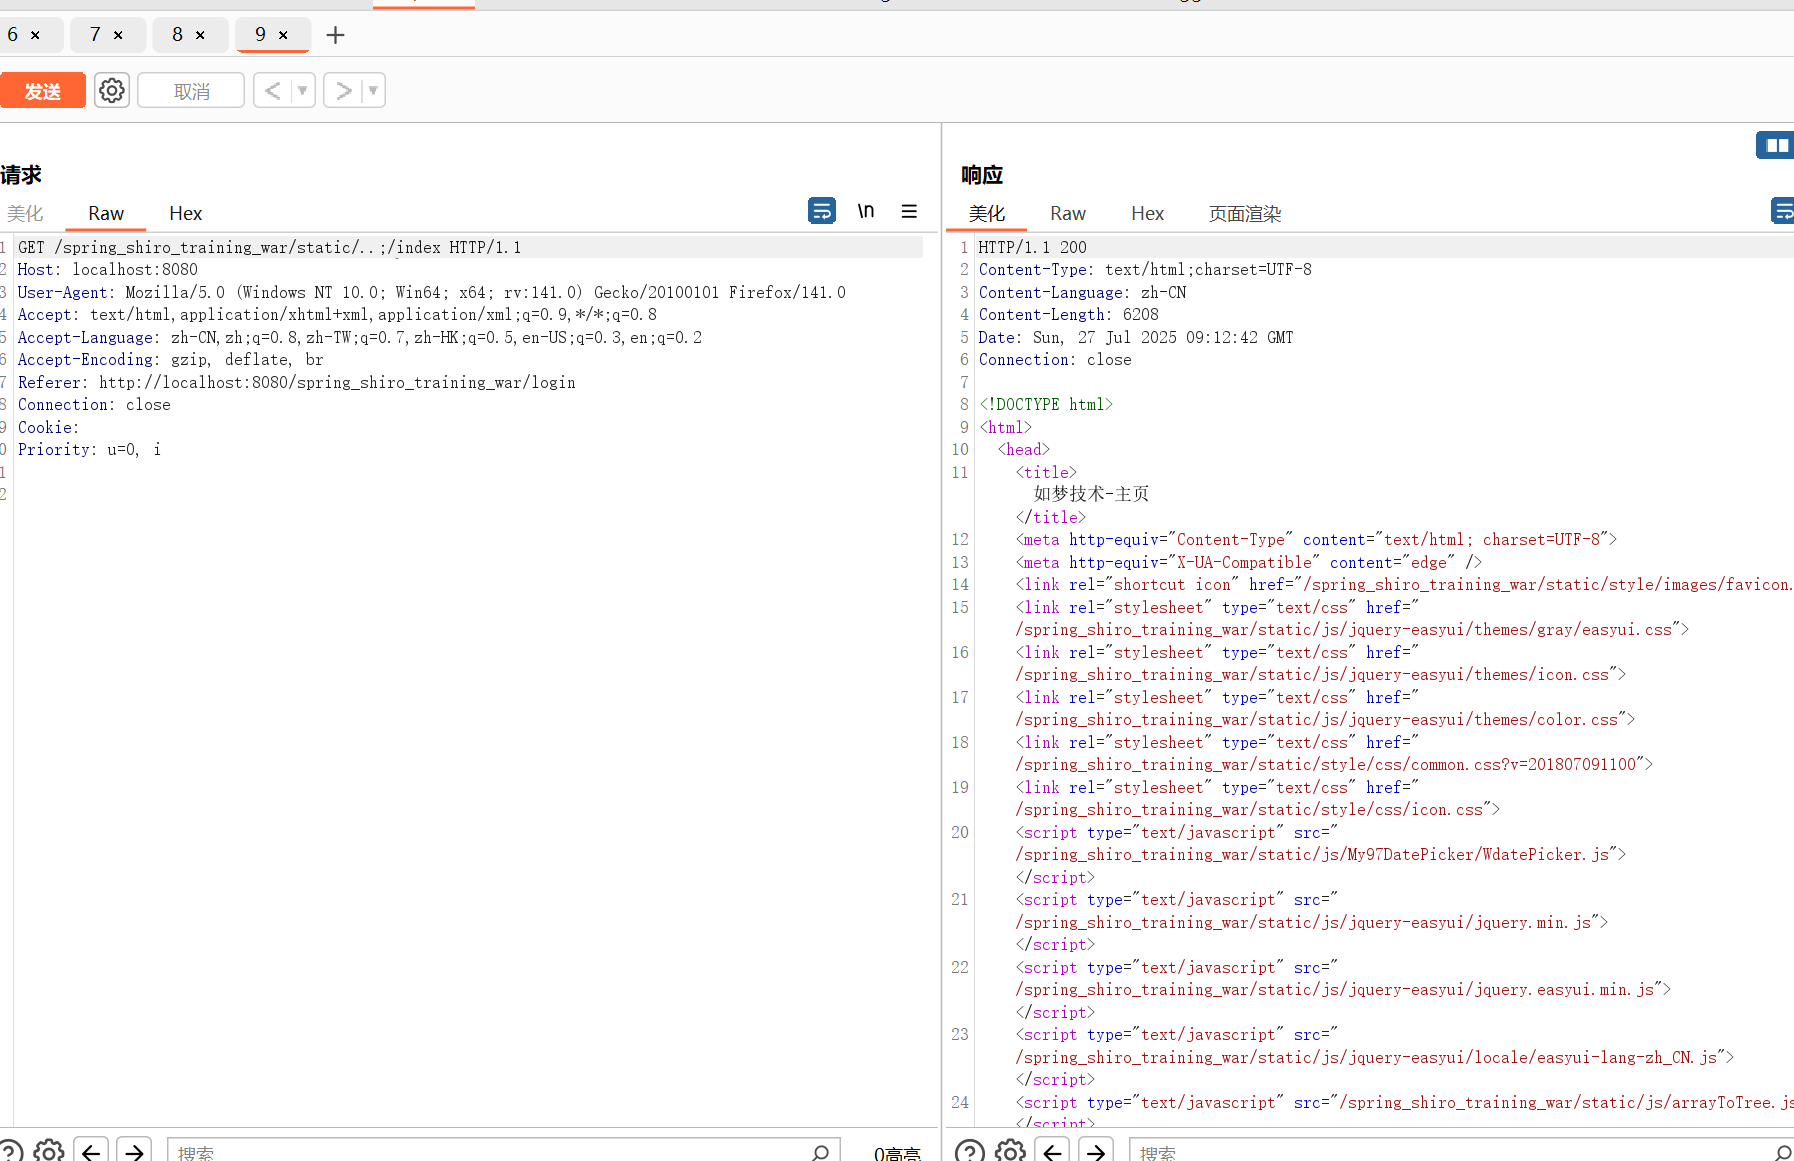The width and height of the screenshot is (1794, 1161).
Task: Open help icon below the response panel
Action: point(970,1152)
